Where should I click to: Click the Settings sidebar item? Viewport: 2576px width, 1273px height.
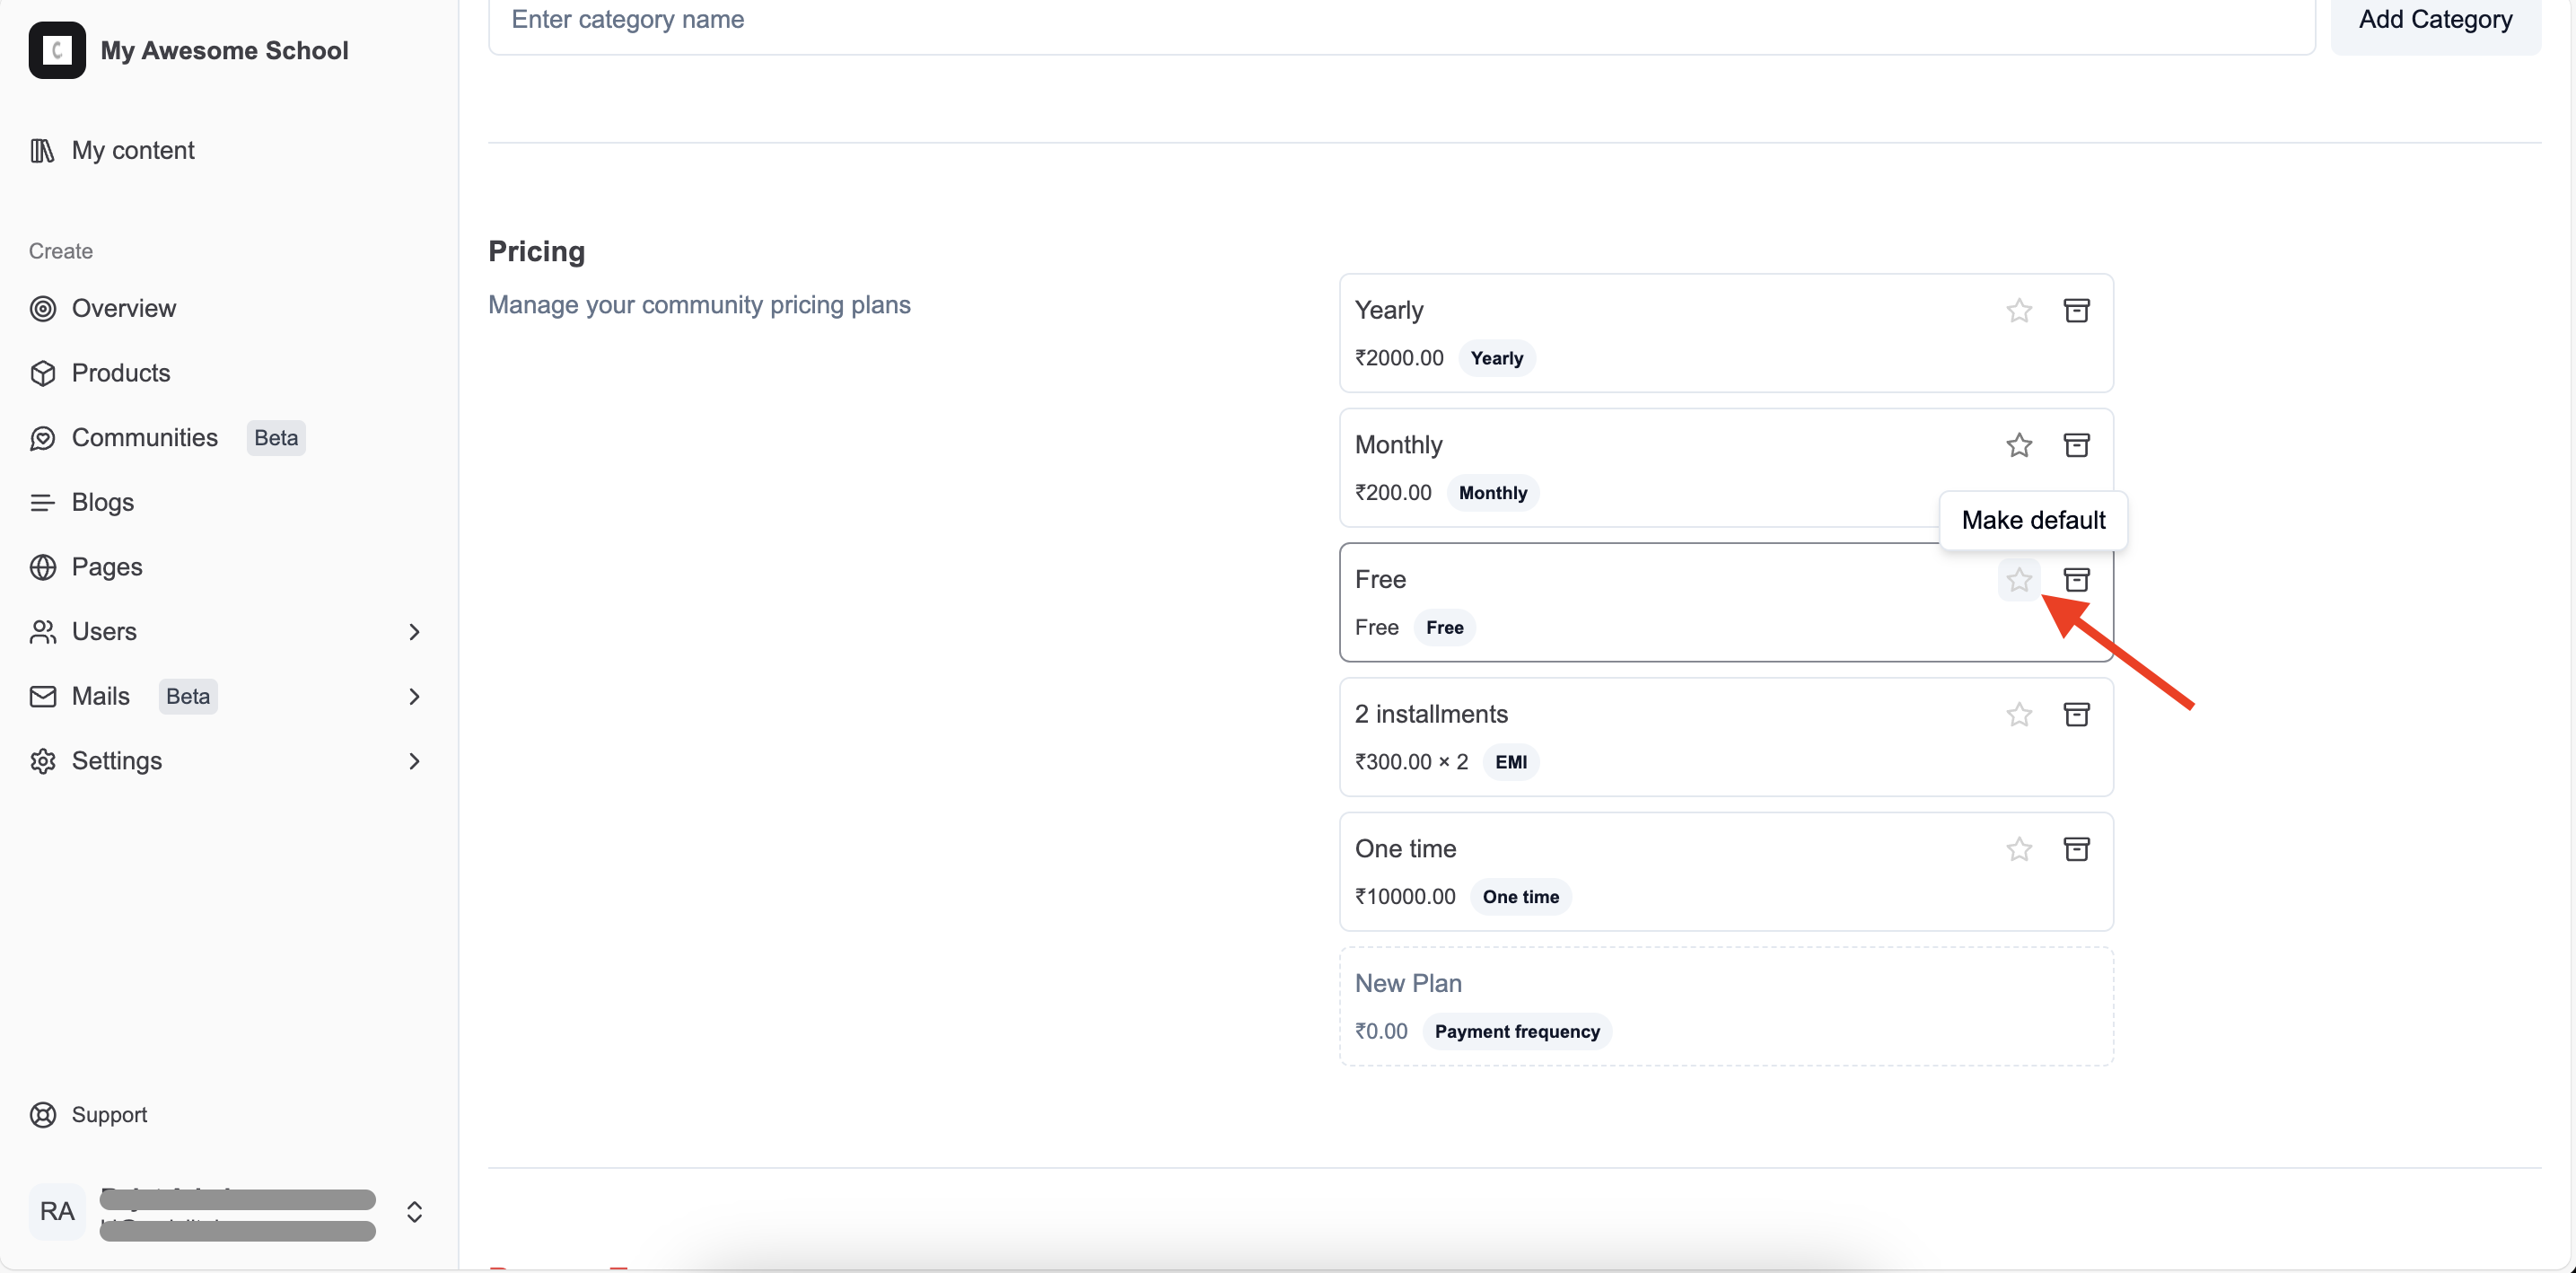96,761
